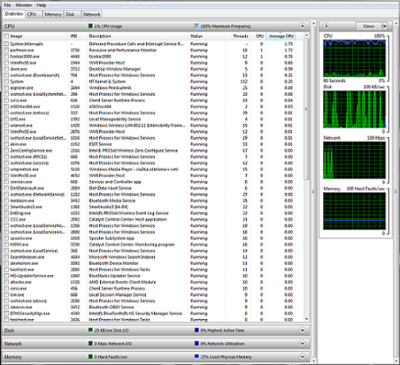400x365 pixels.
Task: Check the SearchIndexer.exe process checkbox
Action: click(x=6, y=257)
